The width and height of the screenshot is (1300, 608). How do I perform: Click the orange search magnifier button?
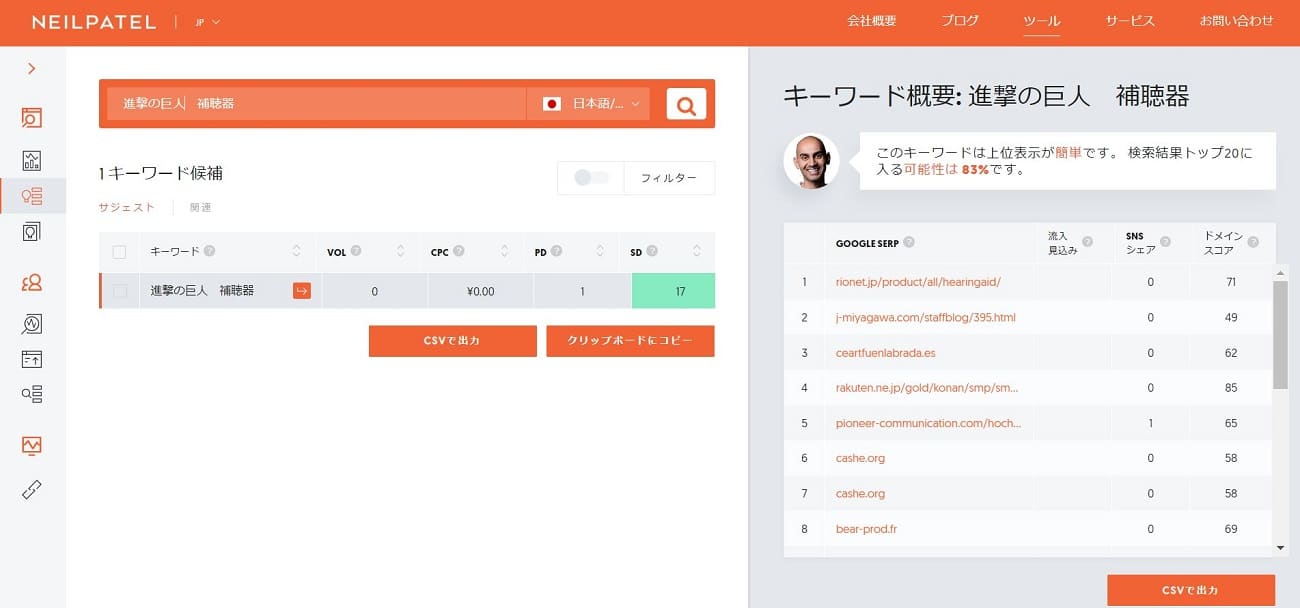click(686, 104)
